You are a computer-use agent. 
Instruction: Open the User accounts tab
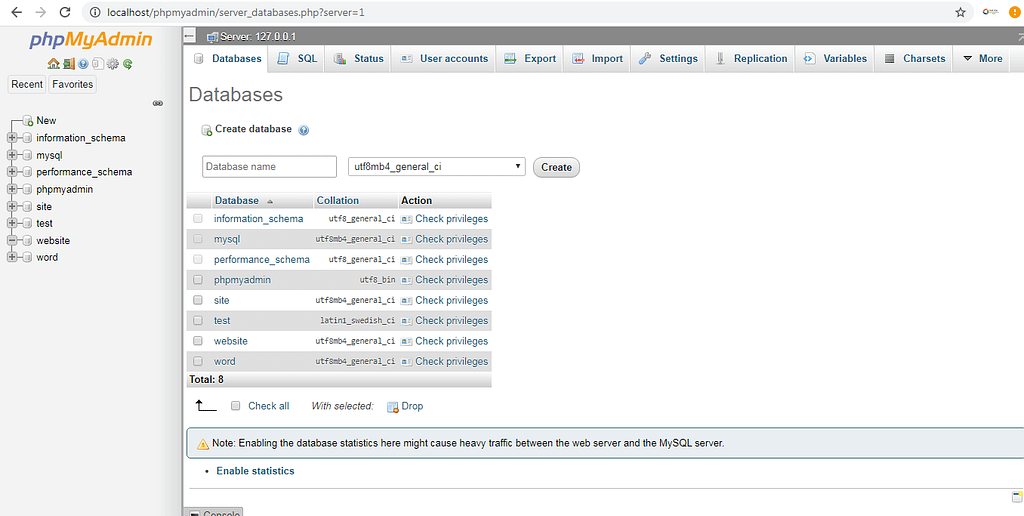[x=444, y=58]
